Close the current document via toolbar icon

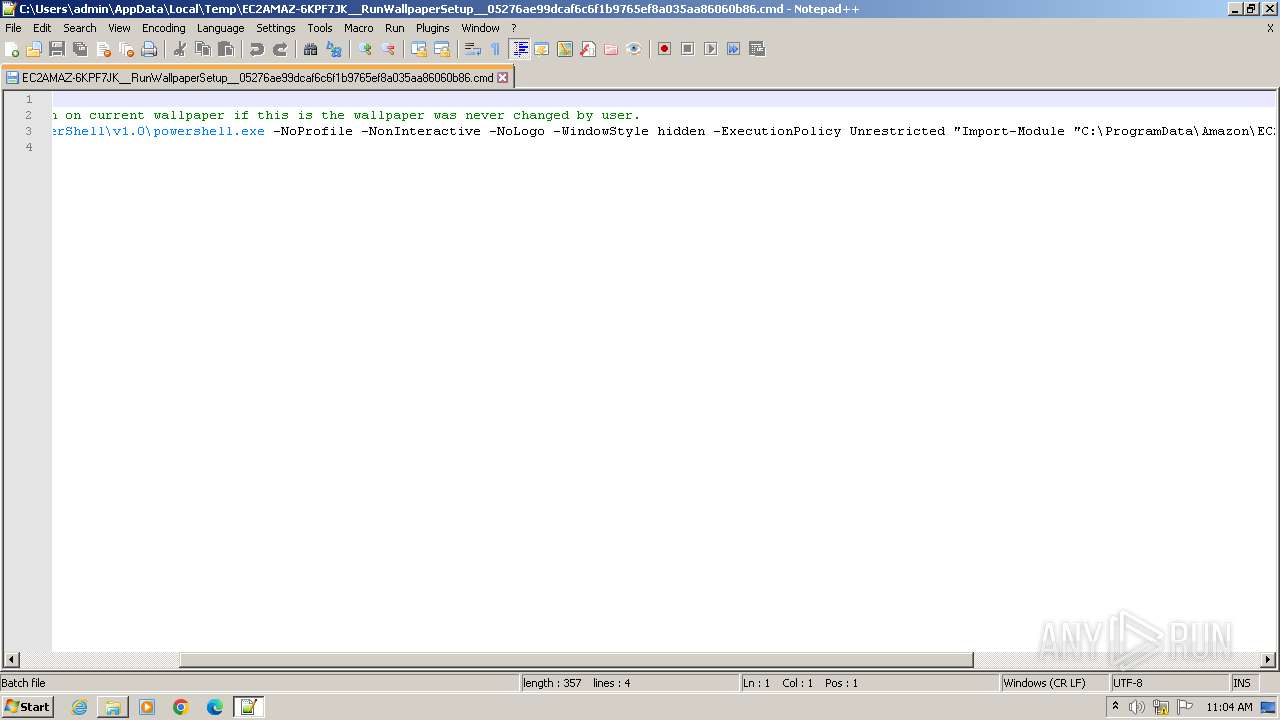pos(103,49)
